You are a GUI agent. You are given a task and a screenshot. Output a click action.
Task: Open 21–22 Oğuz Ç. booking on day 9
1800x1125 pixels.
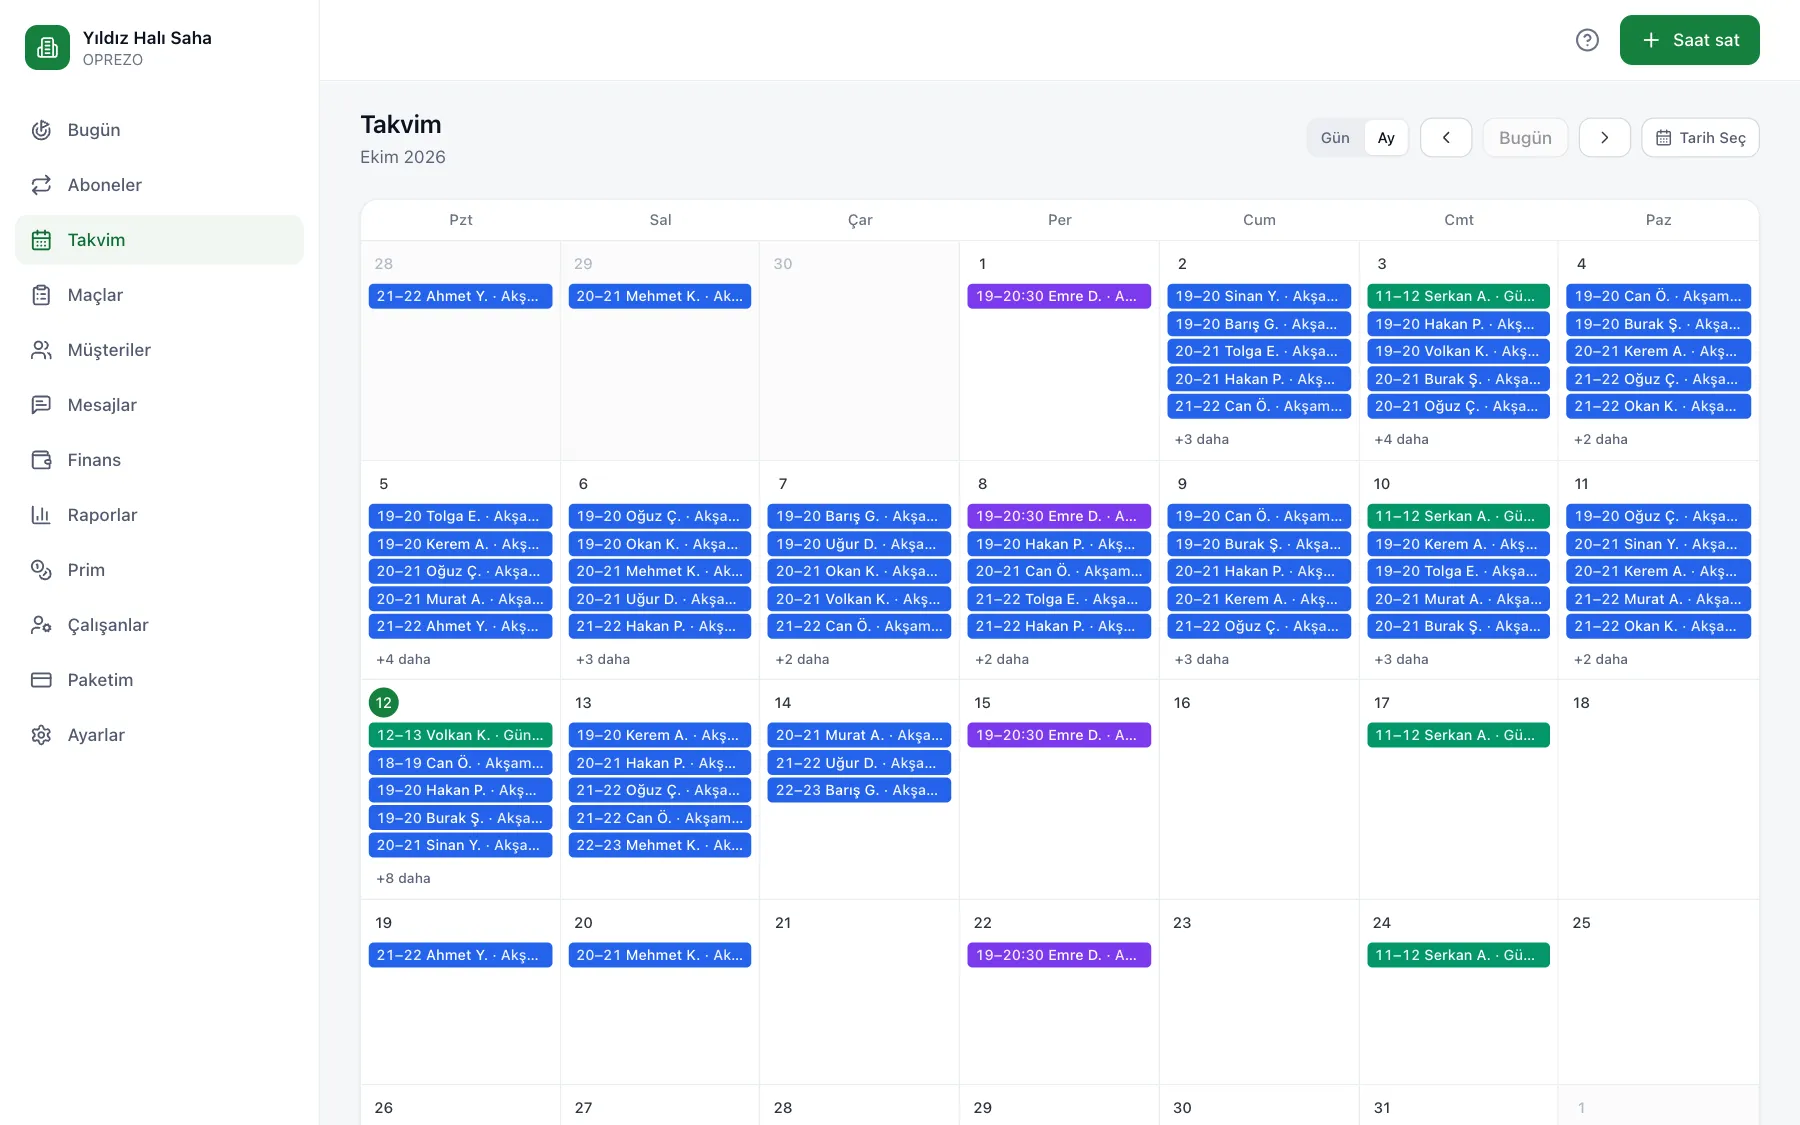pyautogui.click(x=1259, y=626)
